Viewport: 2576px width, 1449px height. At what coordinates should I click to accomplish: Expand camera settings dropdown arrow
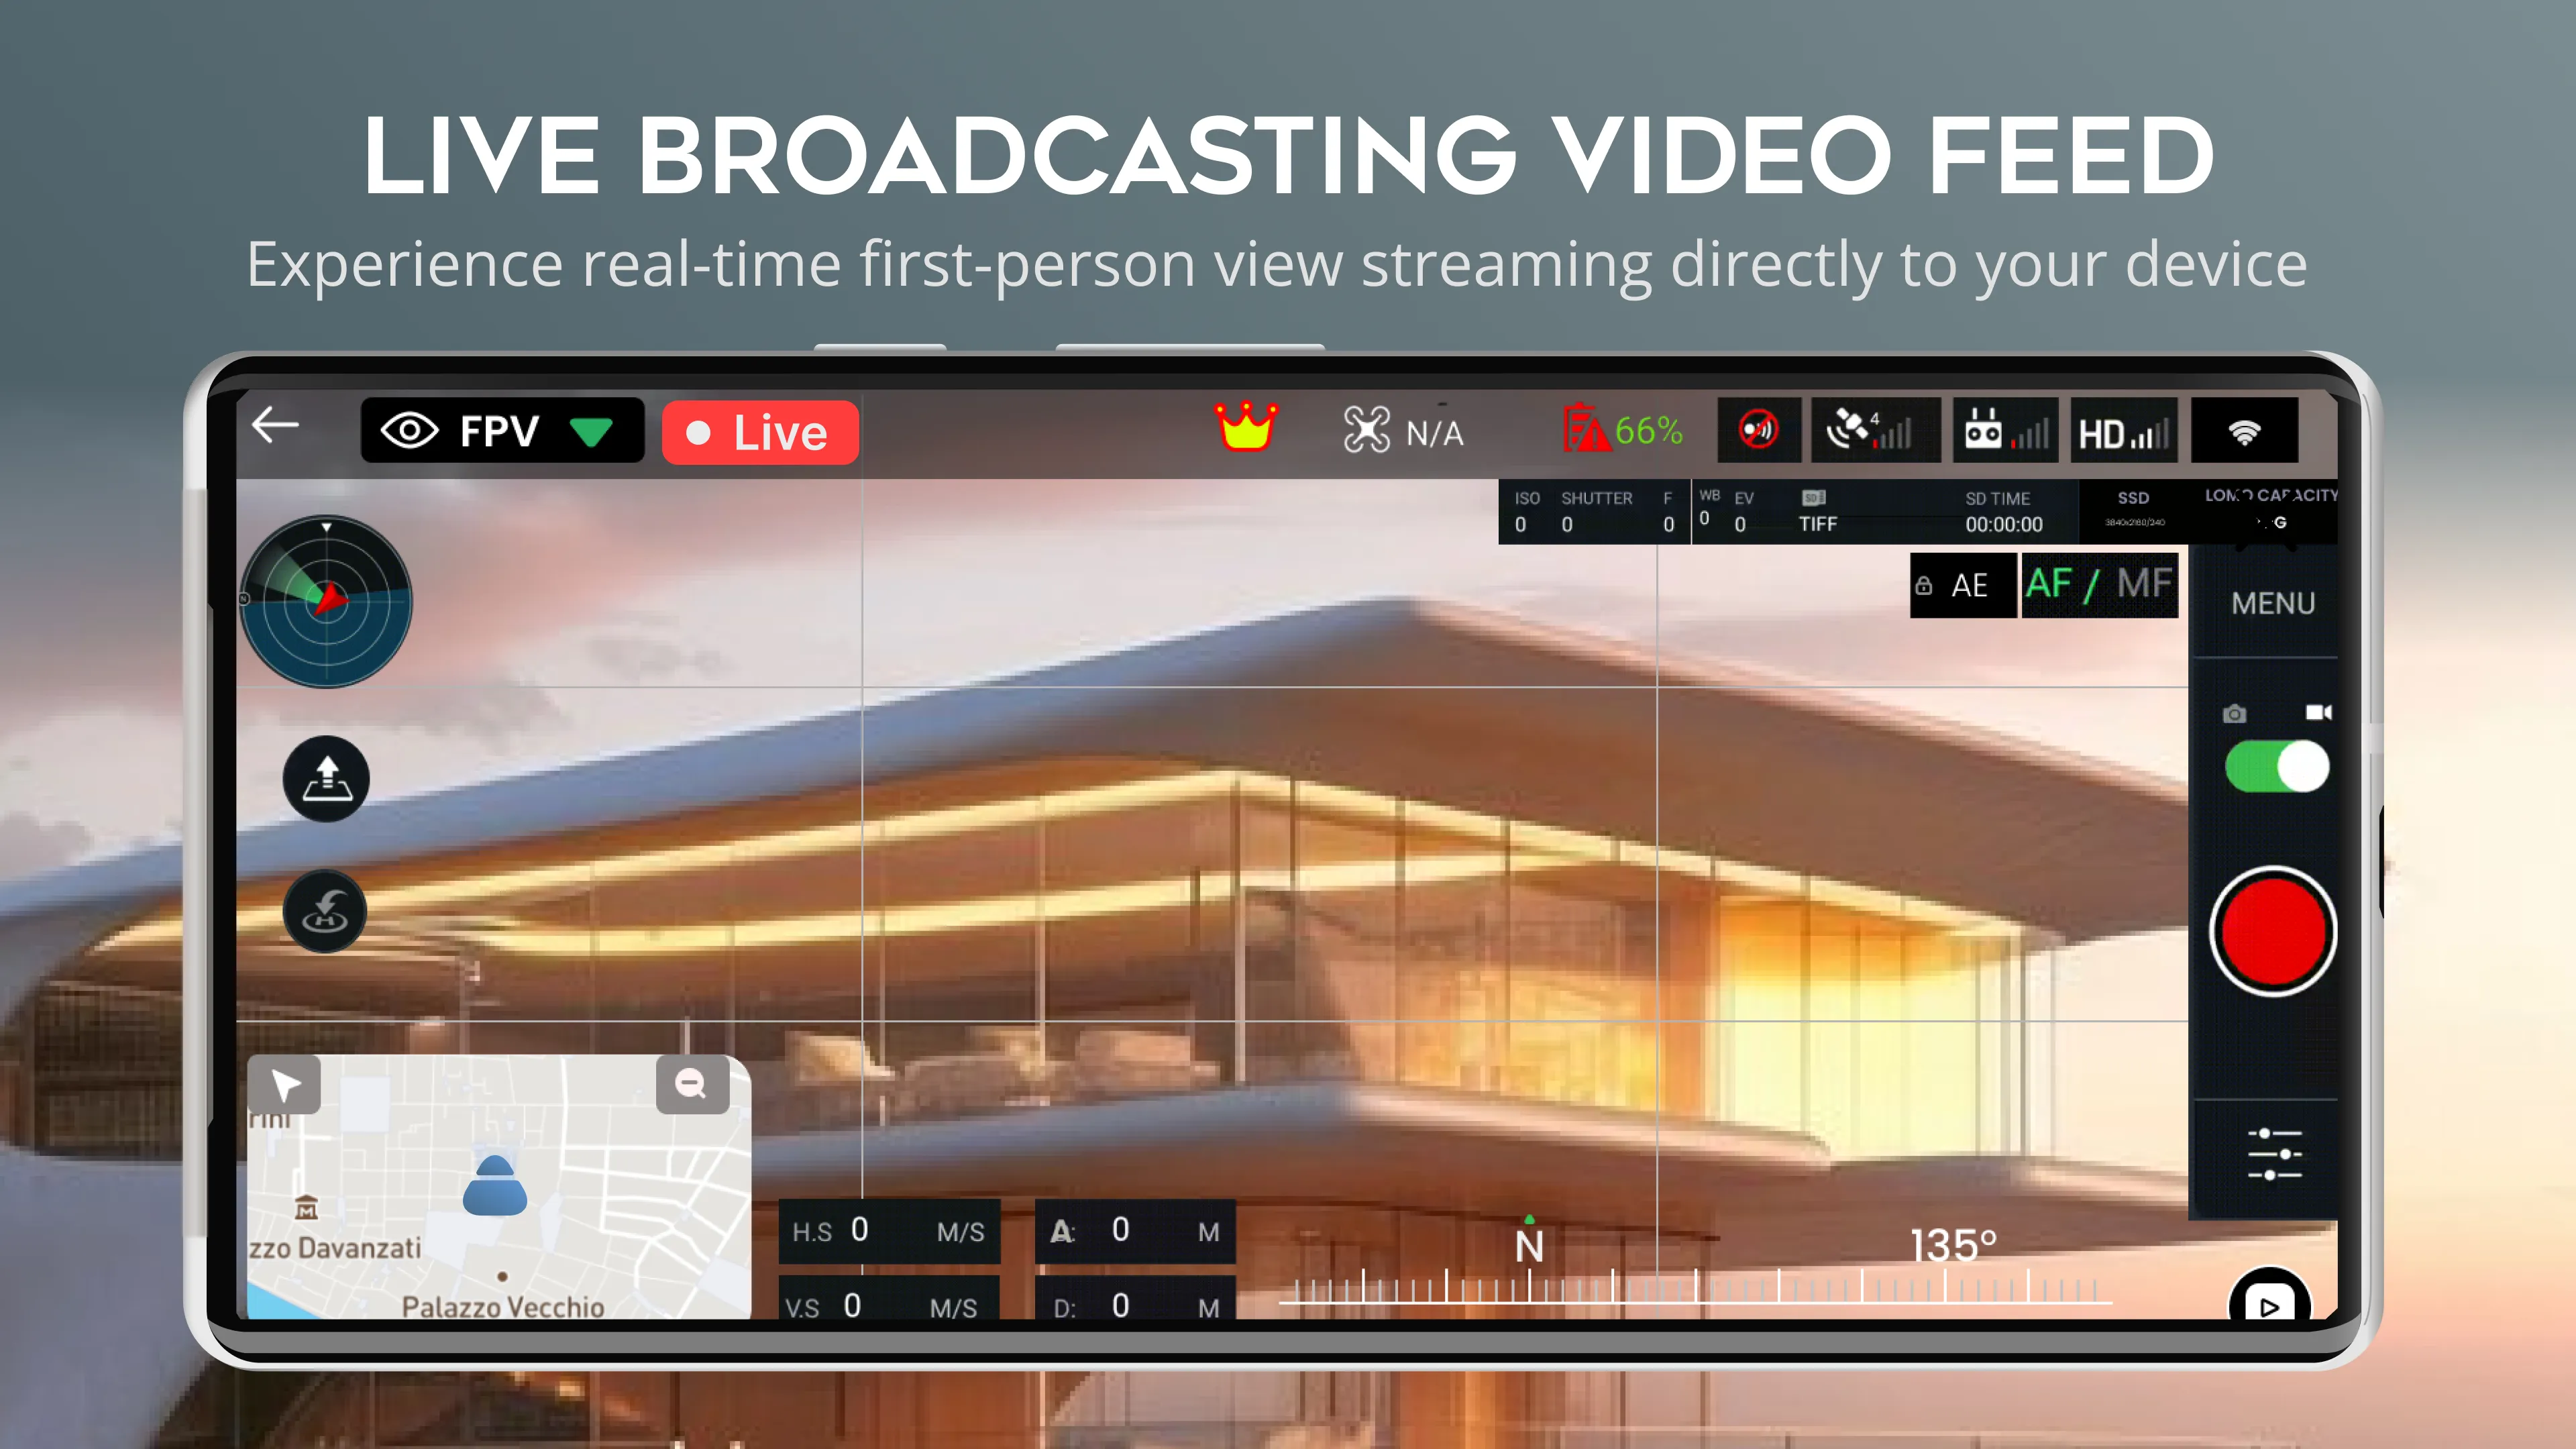tap(596, 432)
